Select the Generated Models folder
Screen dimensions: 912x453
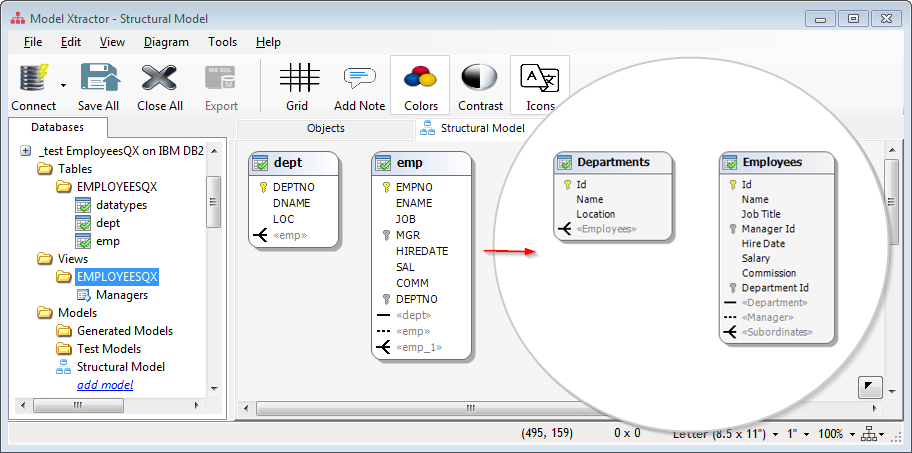point(124,331)
